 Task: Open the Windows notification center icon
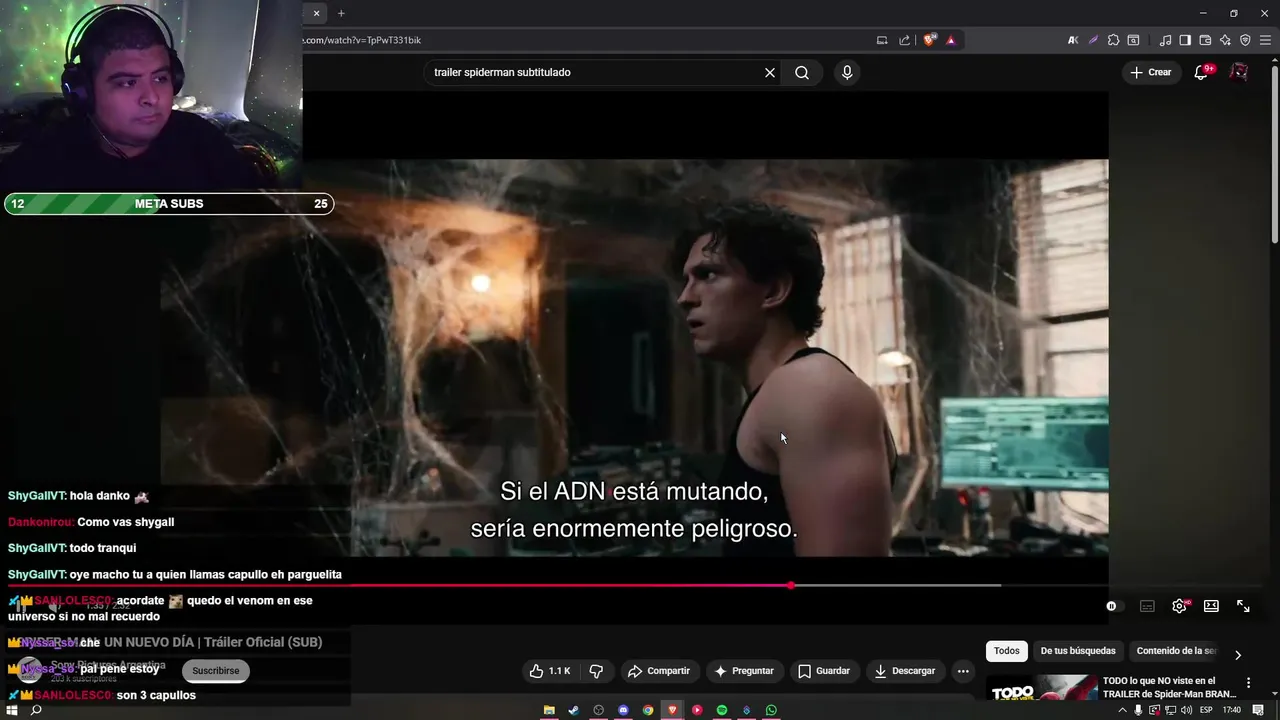pyautogui.click(x=1258, y=710)
